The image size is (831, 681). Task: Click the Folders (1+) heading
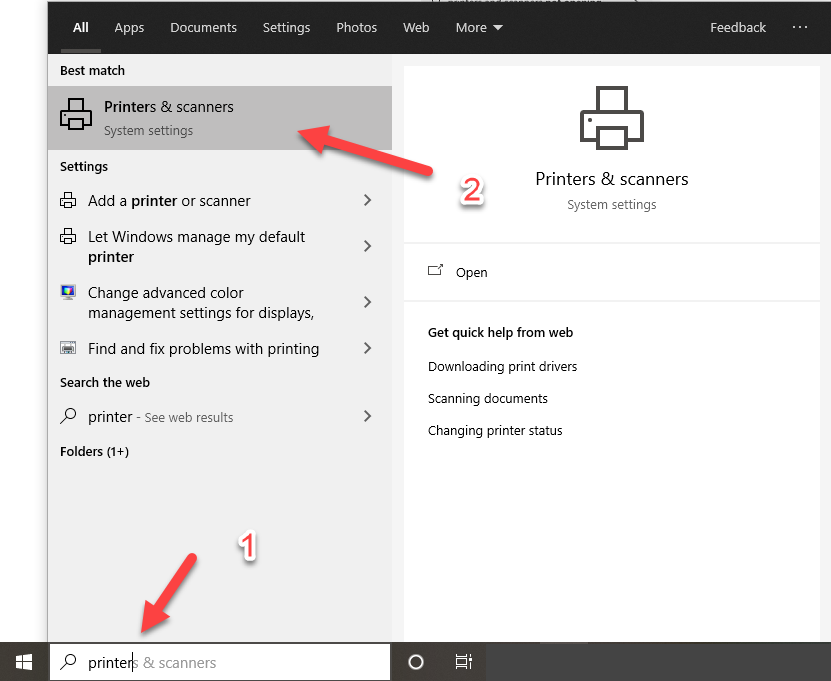[94, 452]
